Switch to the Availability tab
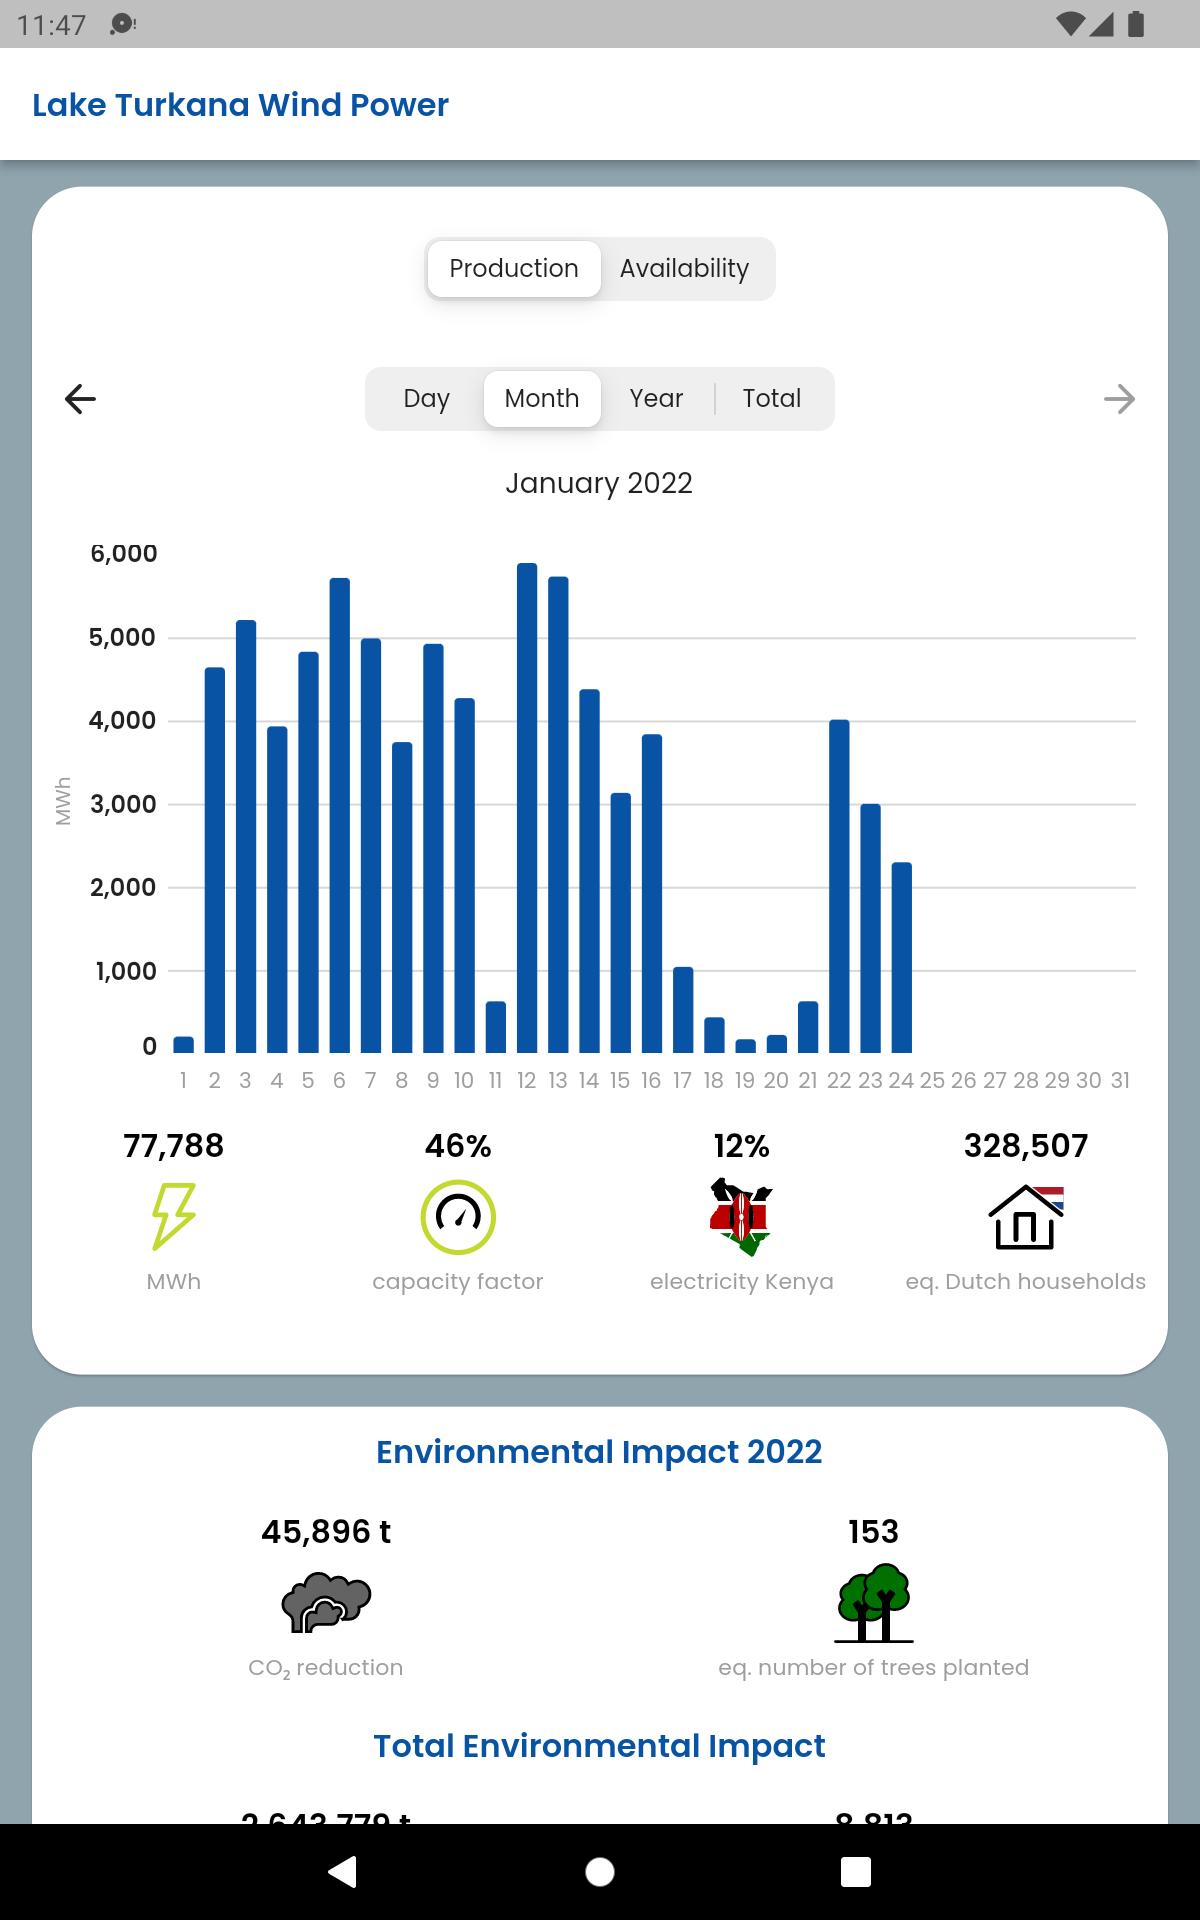 (685, 268)
